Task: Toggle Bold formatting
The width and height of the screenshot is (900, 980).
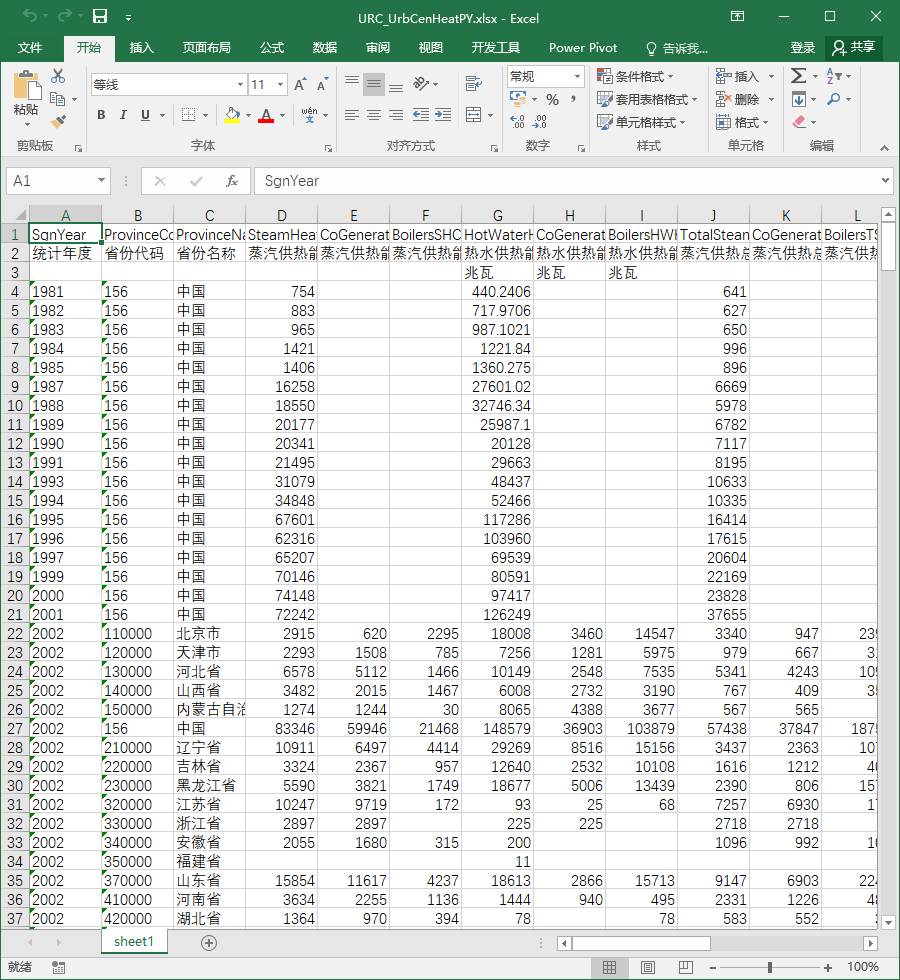Action: 101,115
